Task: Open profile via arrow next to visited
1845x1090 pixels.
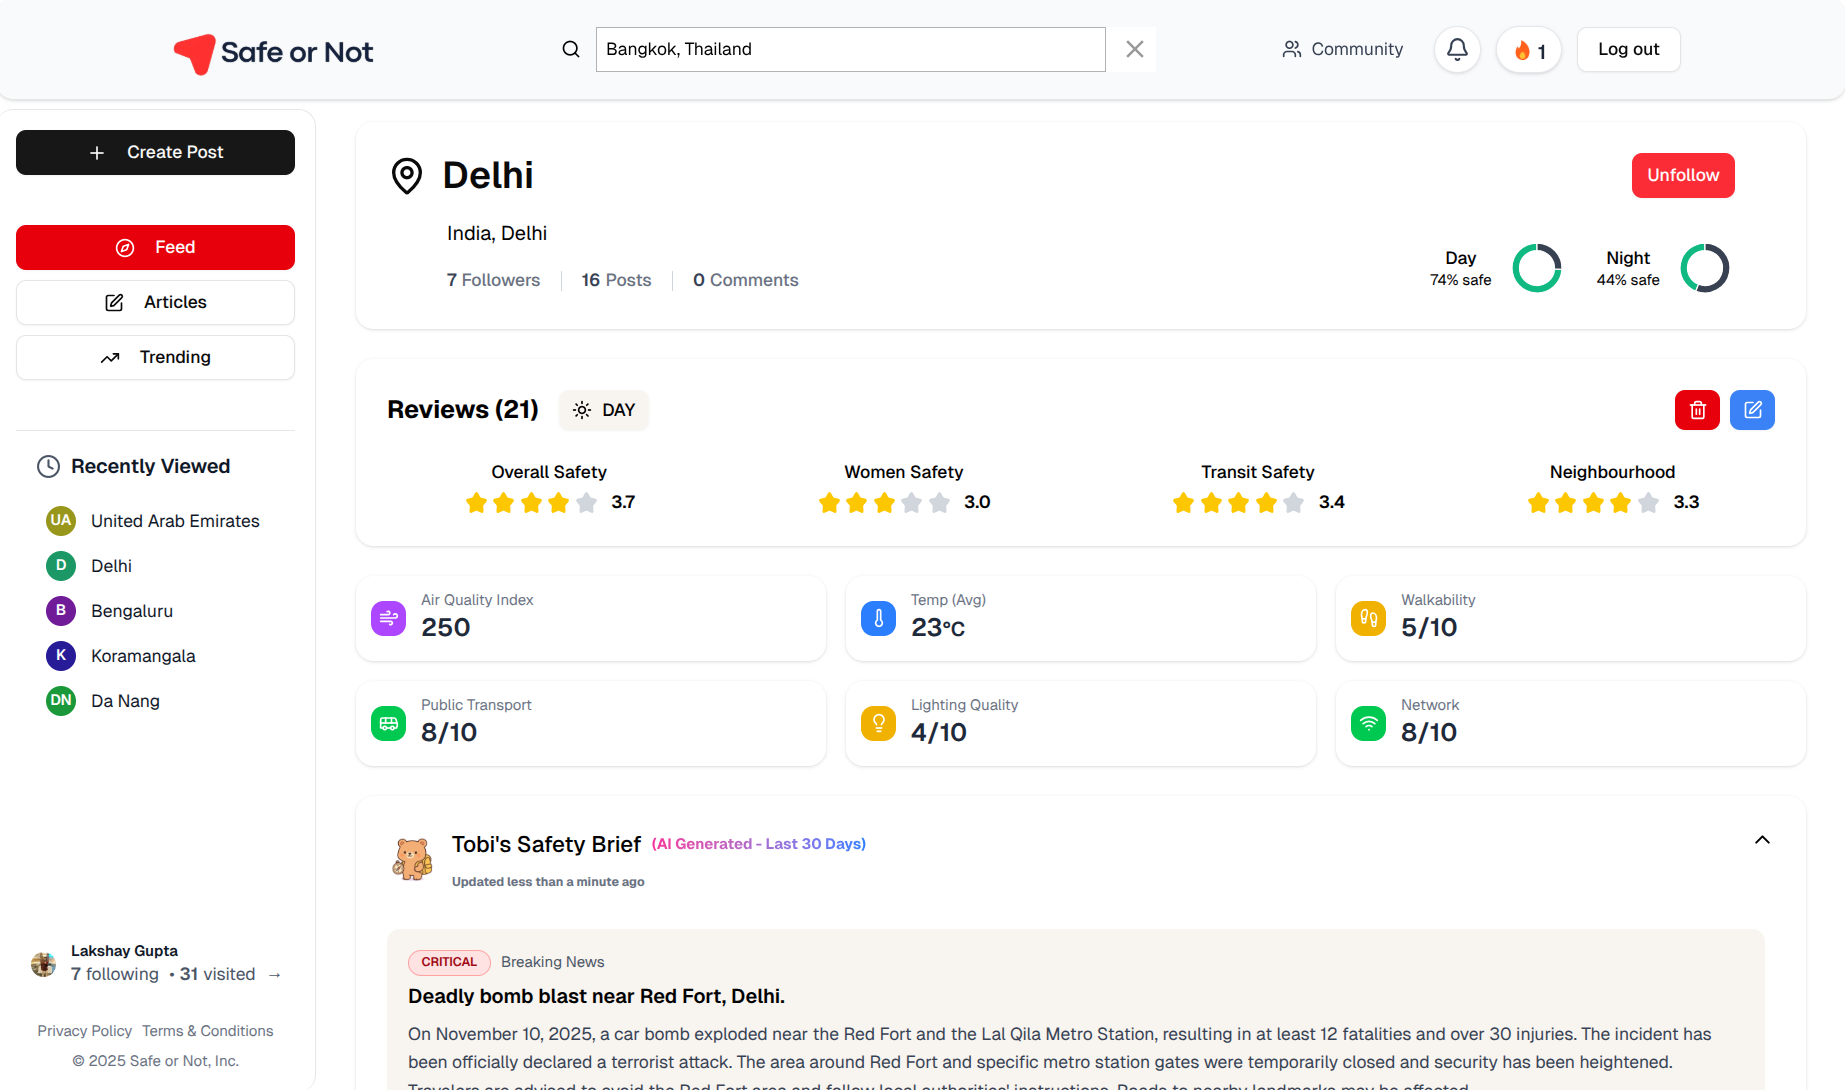Action: tap(274, 974)
